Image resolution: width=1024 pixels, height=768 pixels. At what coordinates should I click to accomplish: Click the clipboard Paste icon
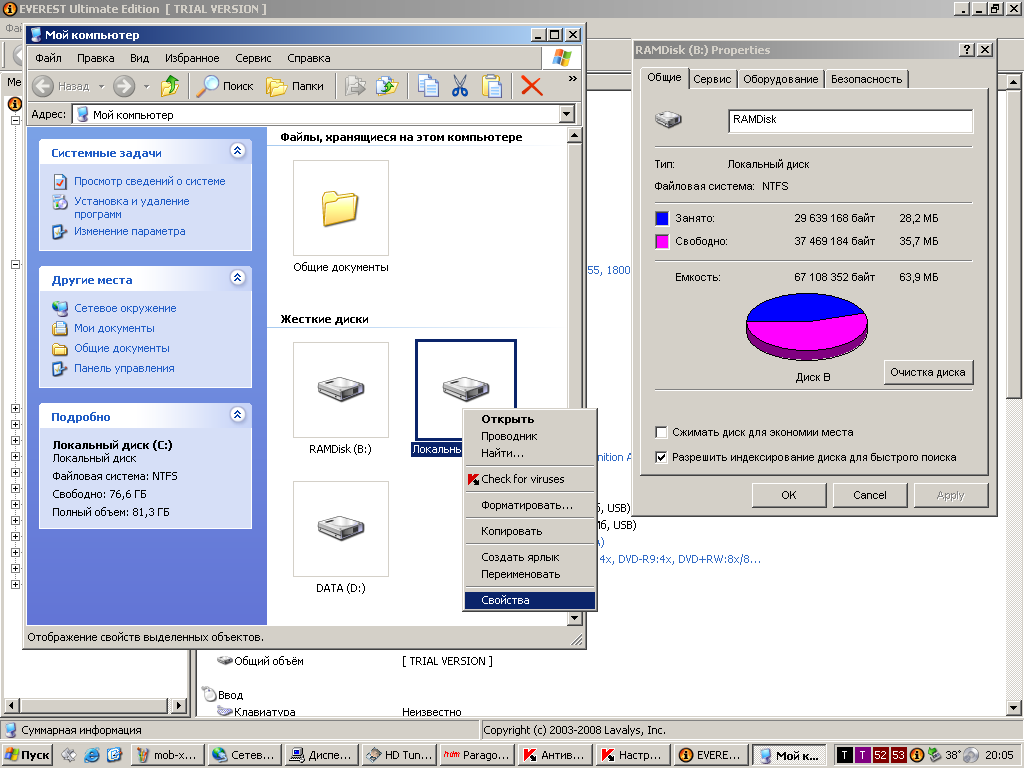click(492, 86)
